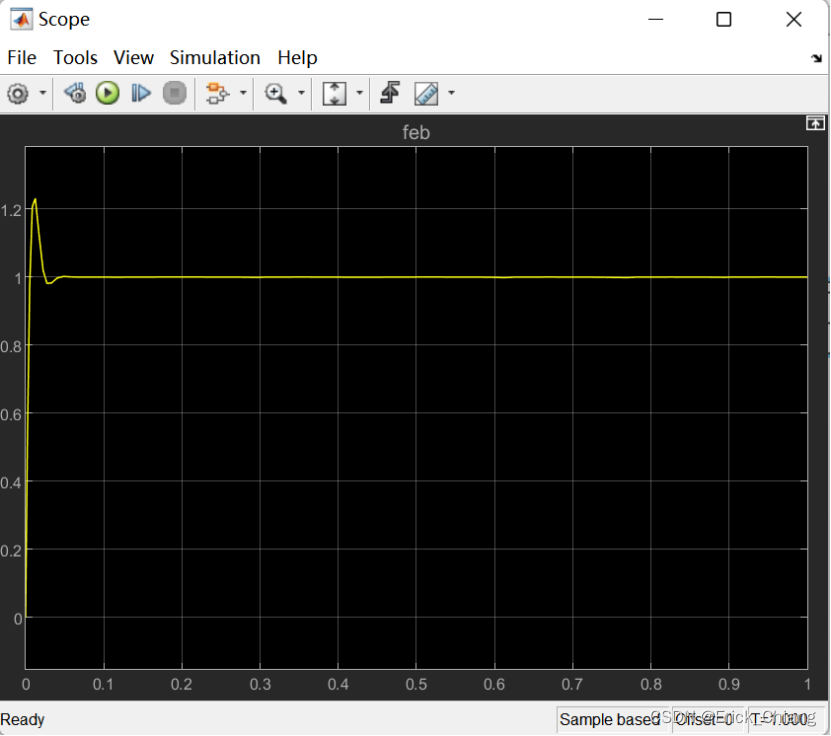The height and width of the screenshot is (736, 831).
Task: Click the 0.5 x-axis tick label
Action: 416,685
